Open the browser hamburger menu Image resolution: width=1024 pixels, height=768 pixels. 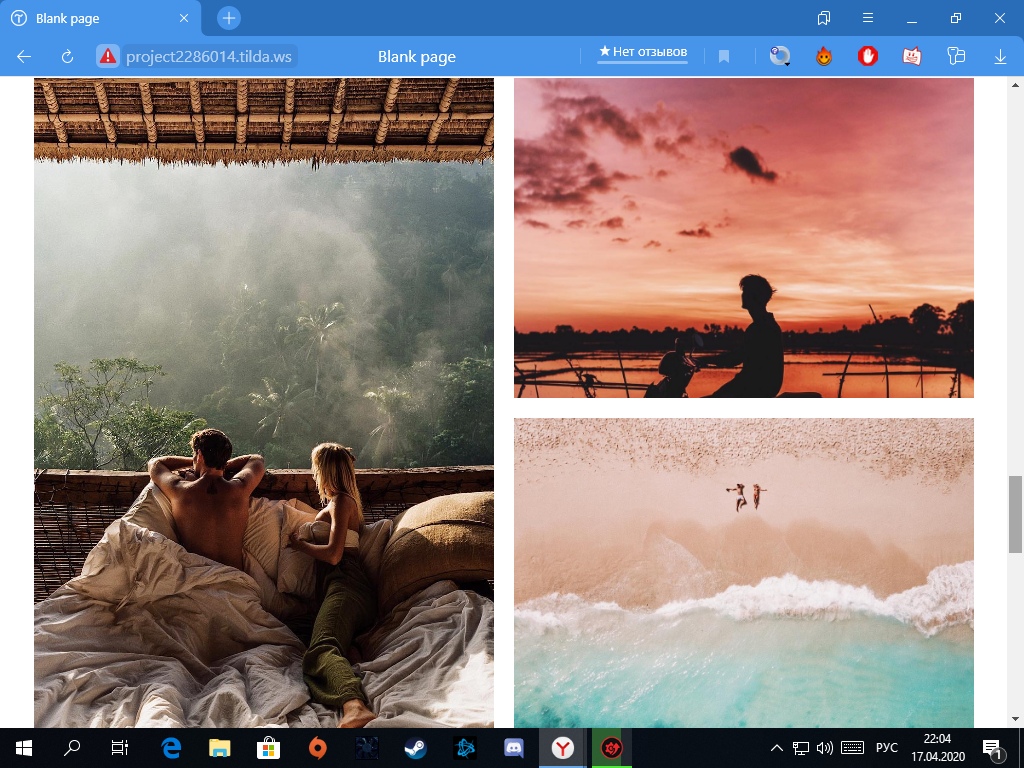point(868,18)
